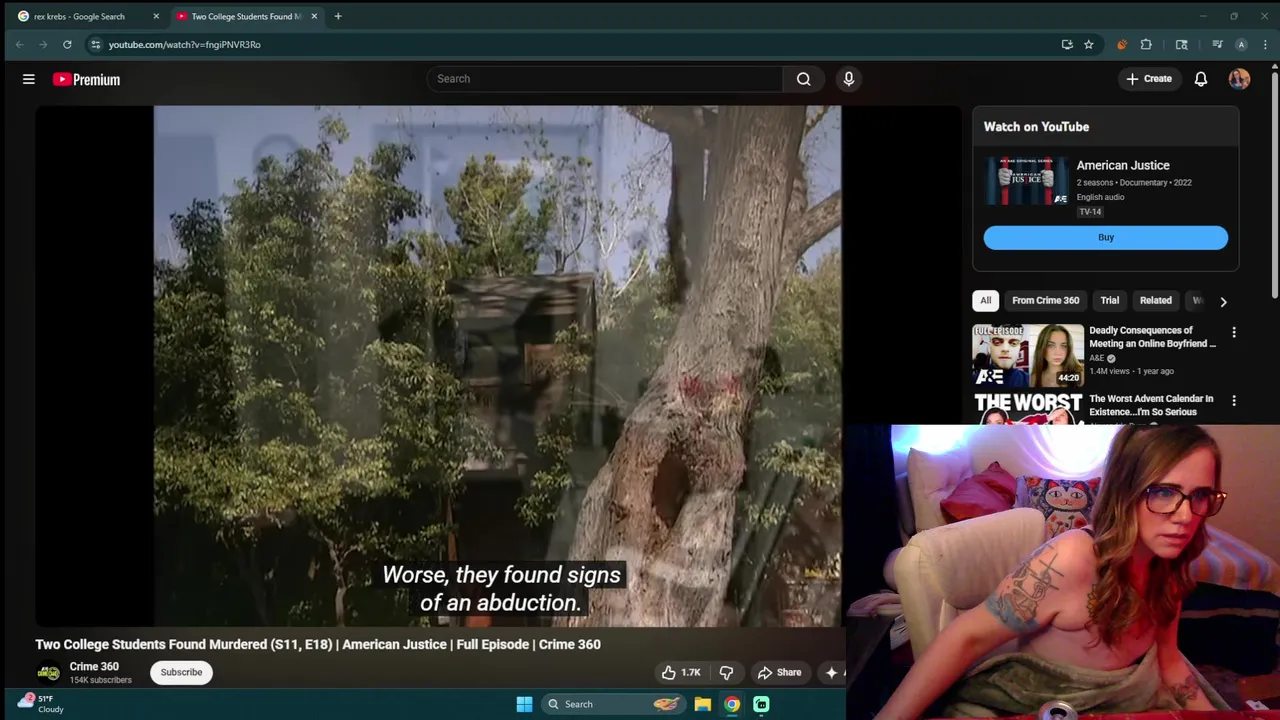Screen dimensions: 1280x720
Task: Open the weather widget showing 51°F Cloudy
Action: click(40, 704)
